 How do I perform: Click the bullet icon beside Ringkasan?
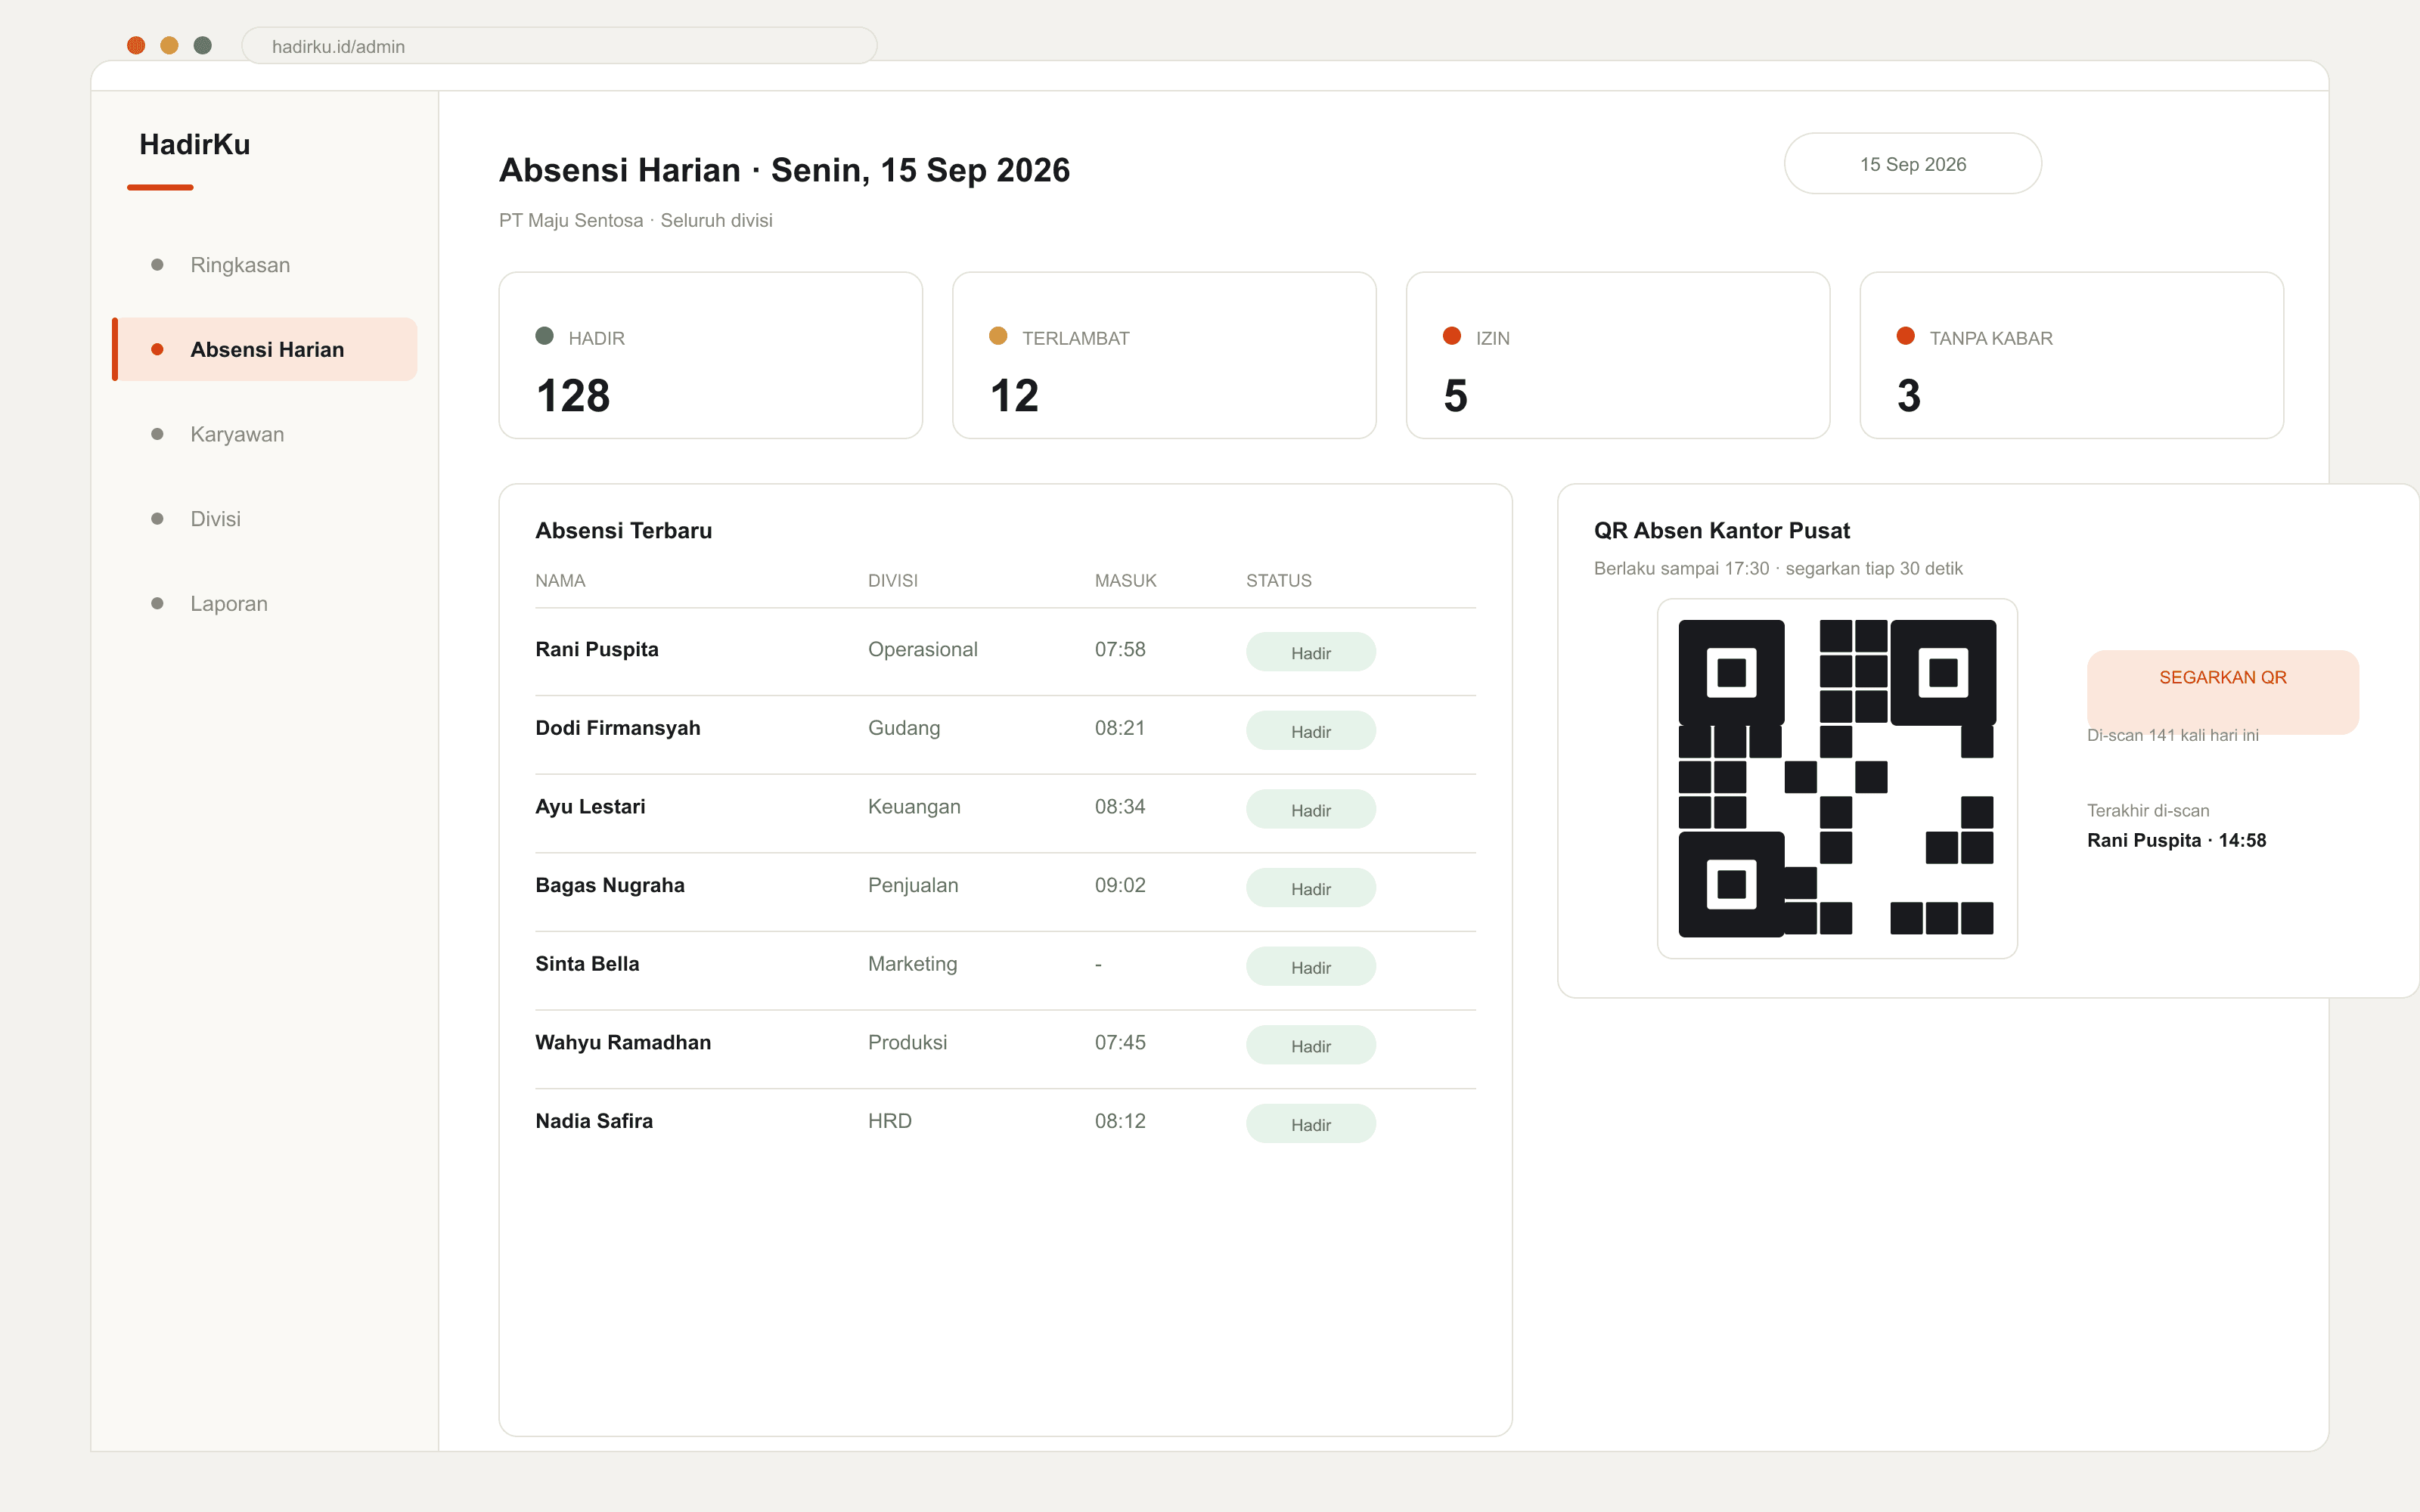[157, 265]
